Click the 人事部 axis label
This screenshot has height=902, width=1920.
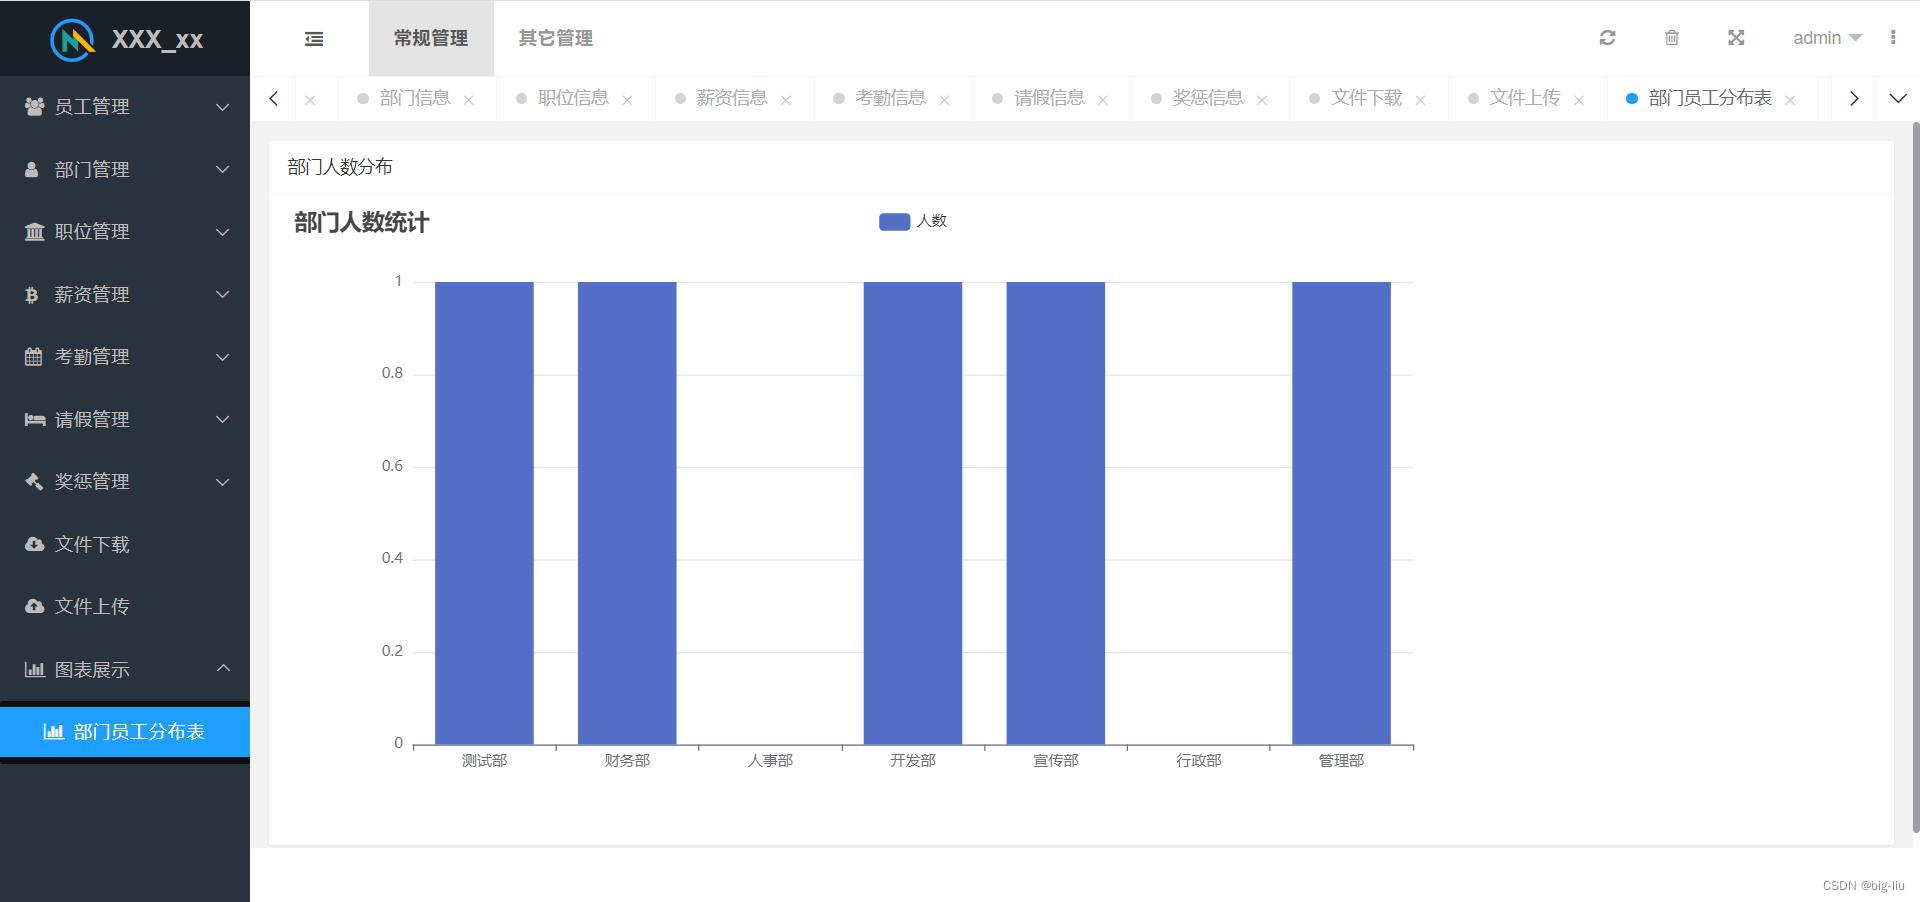(x=770, y=761)
